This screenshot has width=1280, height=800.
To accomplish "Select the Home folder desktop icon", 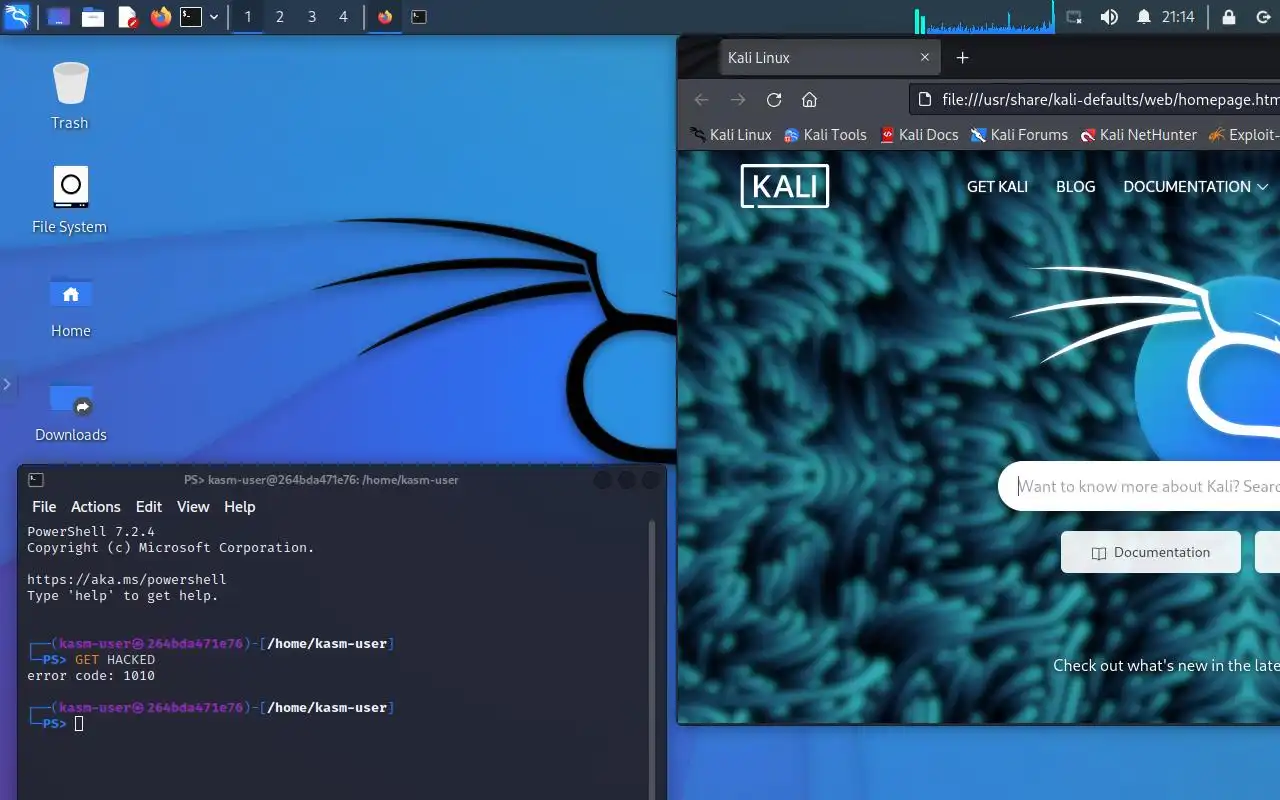I will pos(70,305).
